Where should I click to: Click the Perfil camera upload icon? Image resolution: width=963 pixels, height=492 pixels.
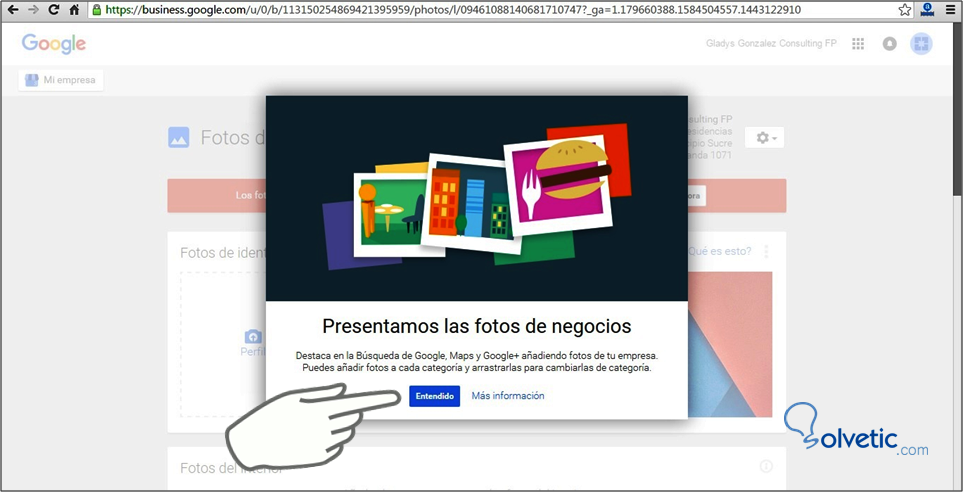(x=253, y=337)
